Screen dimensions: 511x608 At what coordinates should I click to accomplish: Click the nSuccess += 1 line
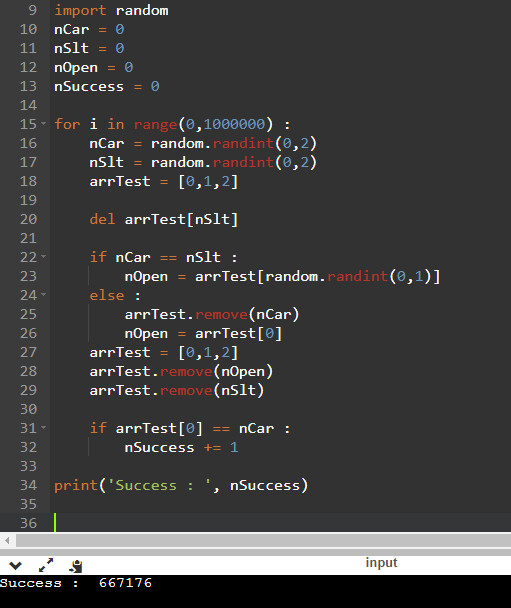click(181, 447)
